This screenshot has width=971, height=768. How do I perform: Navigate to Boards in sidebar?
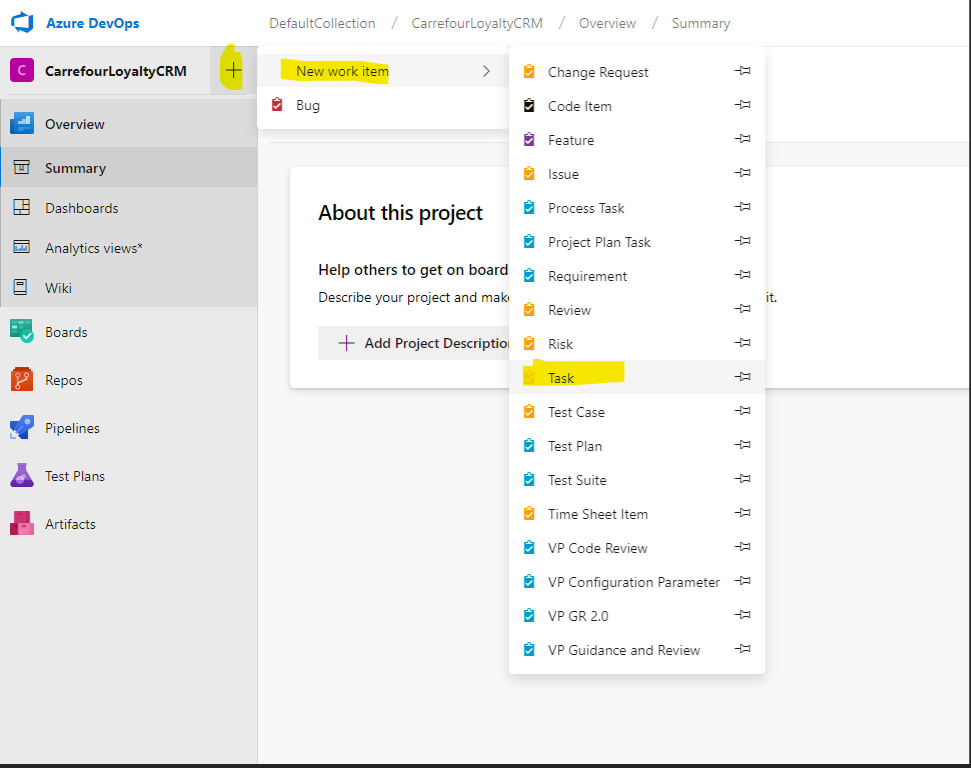click(129, 331)
